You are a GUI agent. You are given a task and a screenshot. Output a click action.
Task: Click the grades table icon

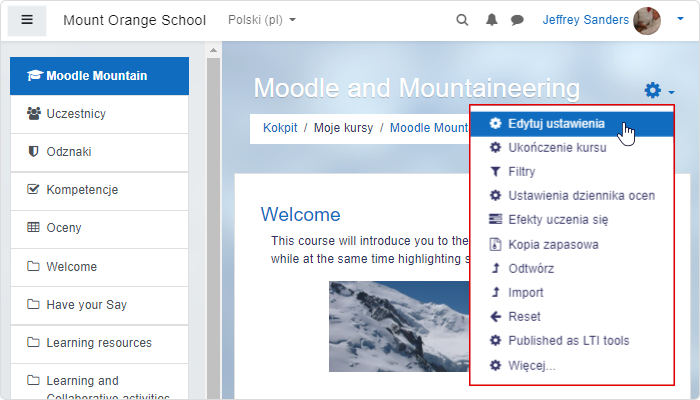pos(33,227)
